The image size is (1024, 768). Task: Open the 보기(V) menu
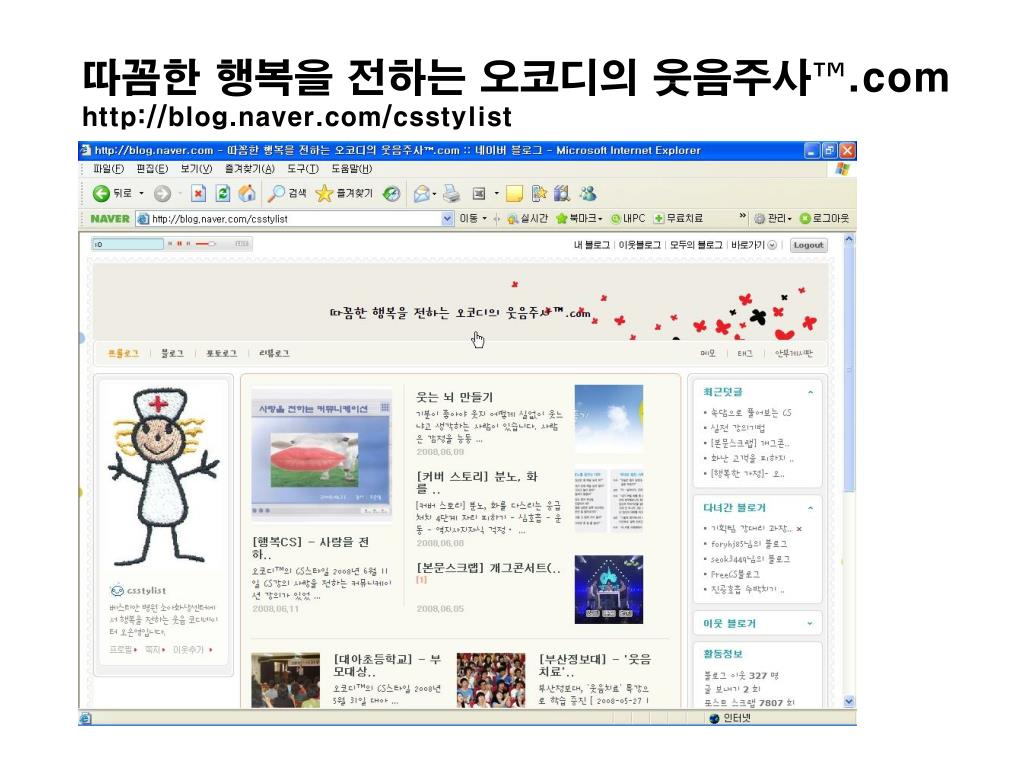point(196,168)
